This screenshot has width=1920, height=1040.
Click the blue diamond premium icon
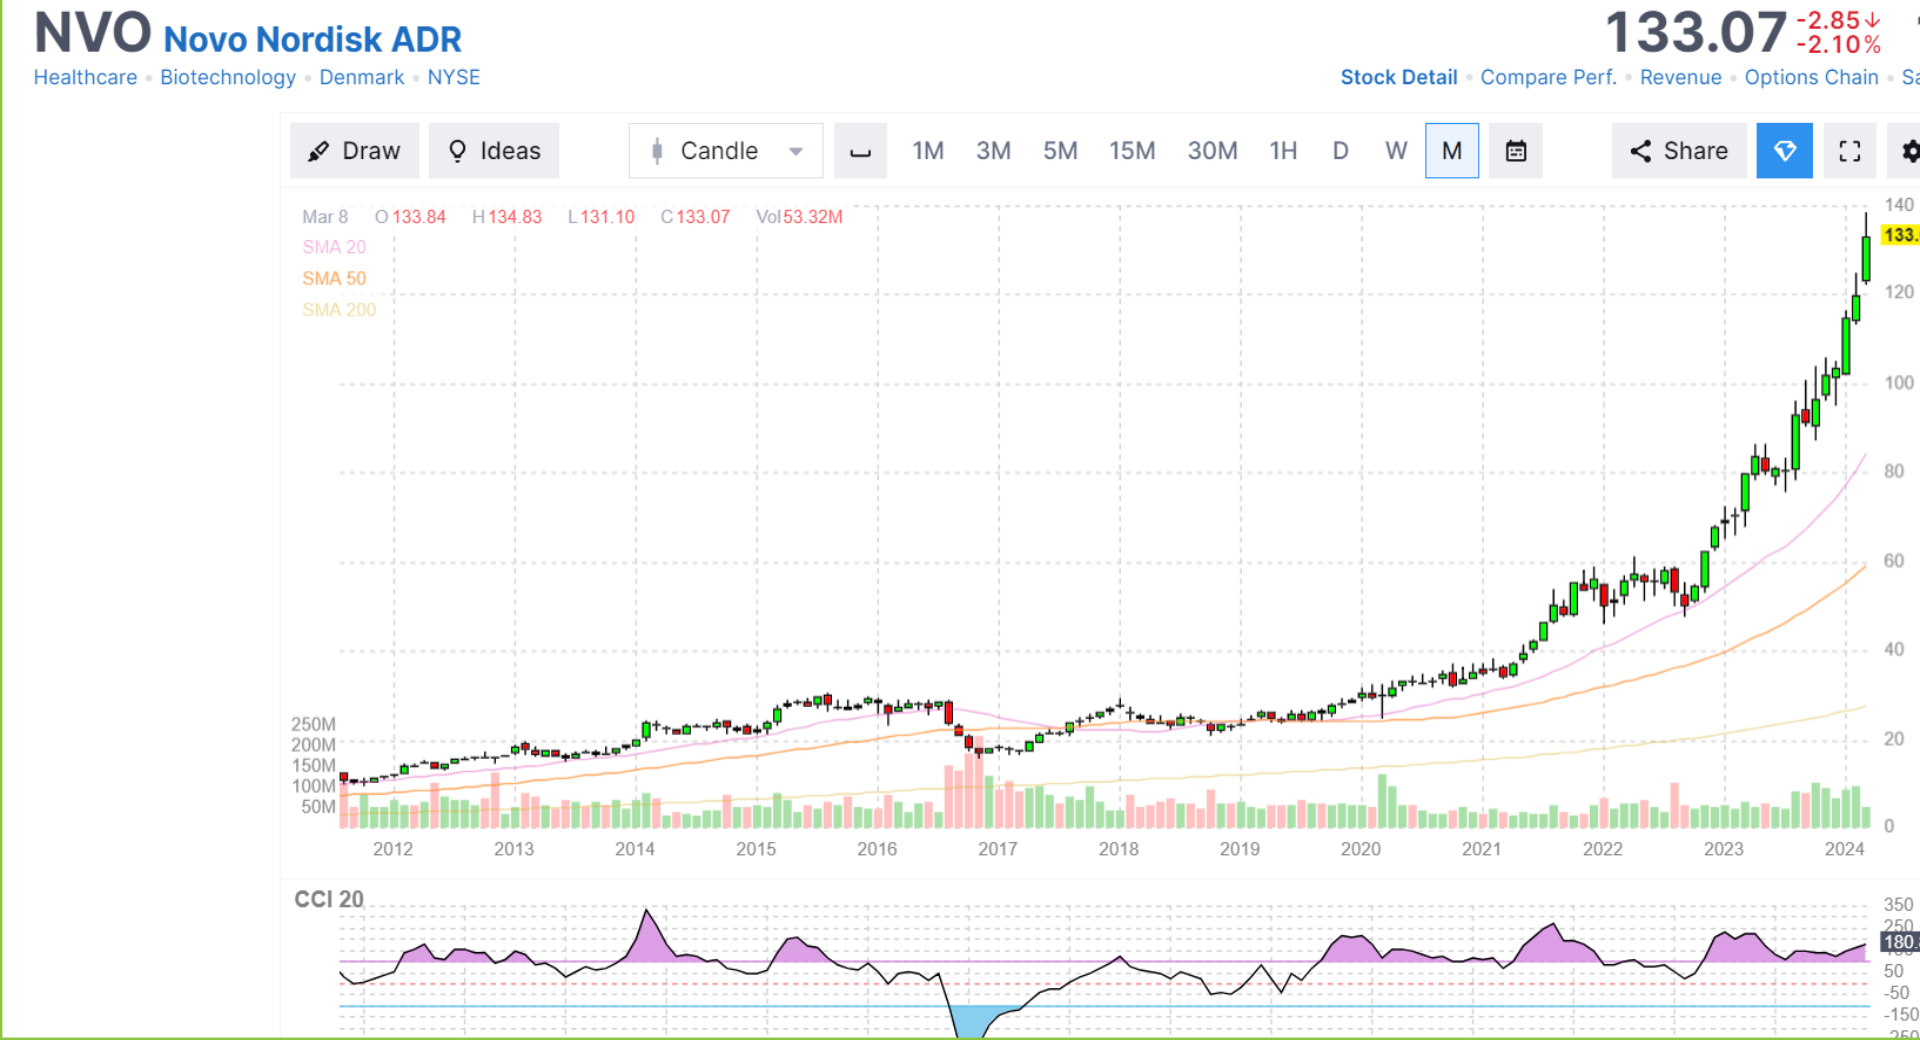tap(1785, 151)
